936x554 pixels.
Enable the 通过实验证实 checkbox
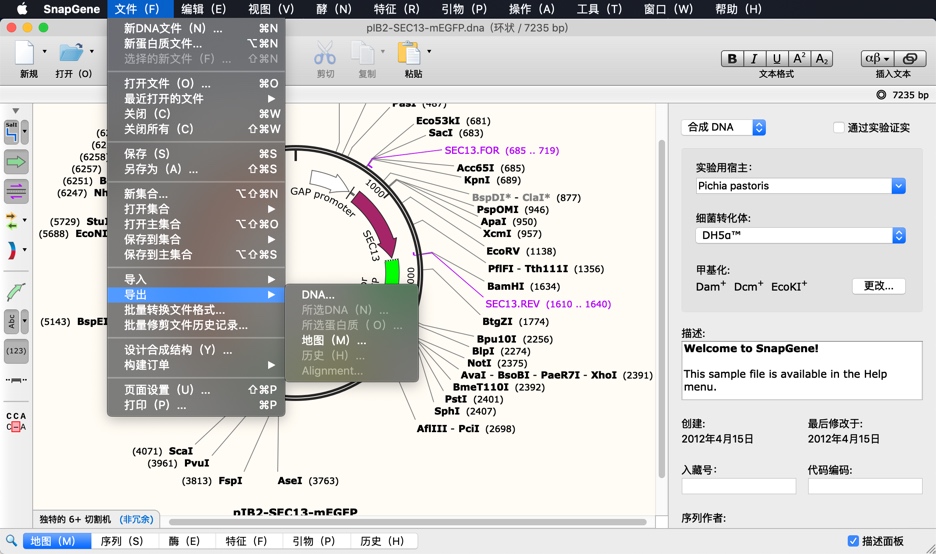[839, 128]
